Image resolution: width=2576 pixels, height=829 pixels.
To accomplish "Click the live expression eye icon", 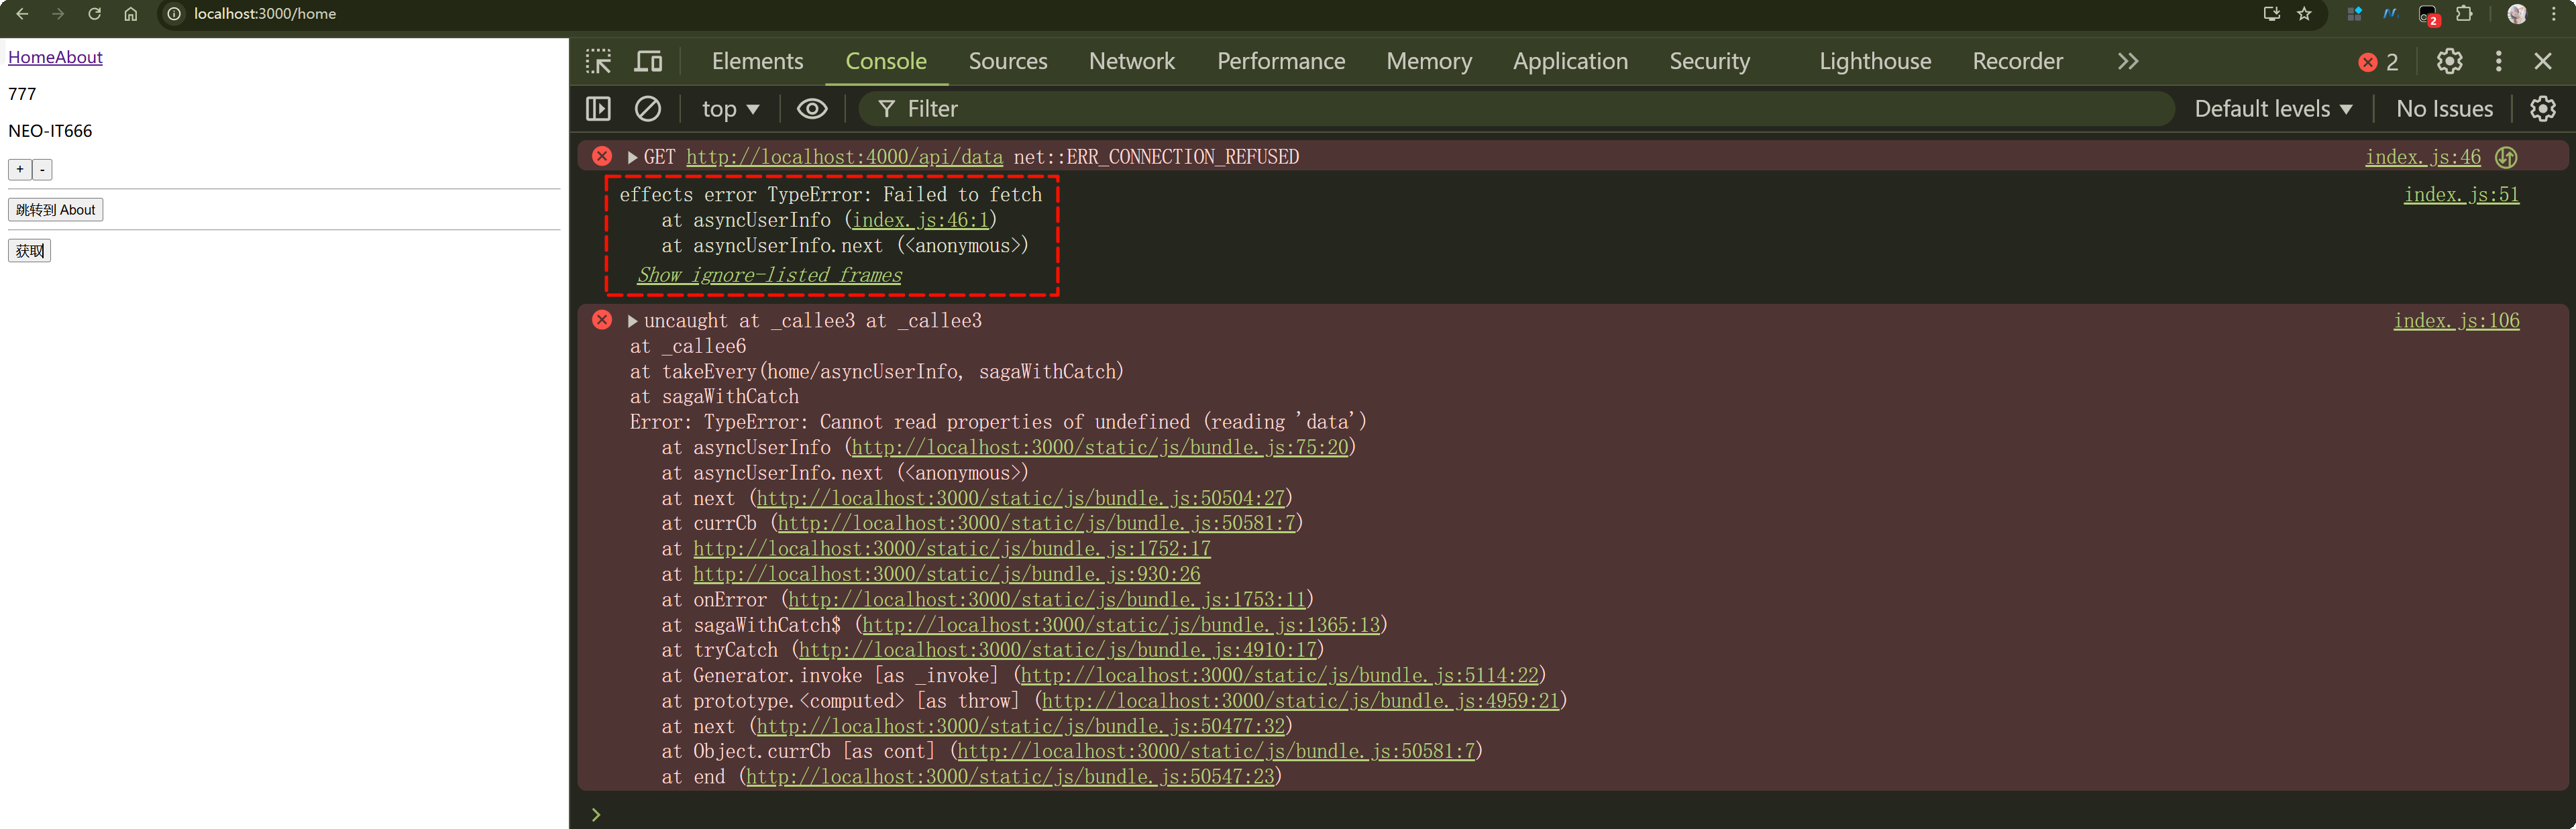I will (811, 109).
